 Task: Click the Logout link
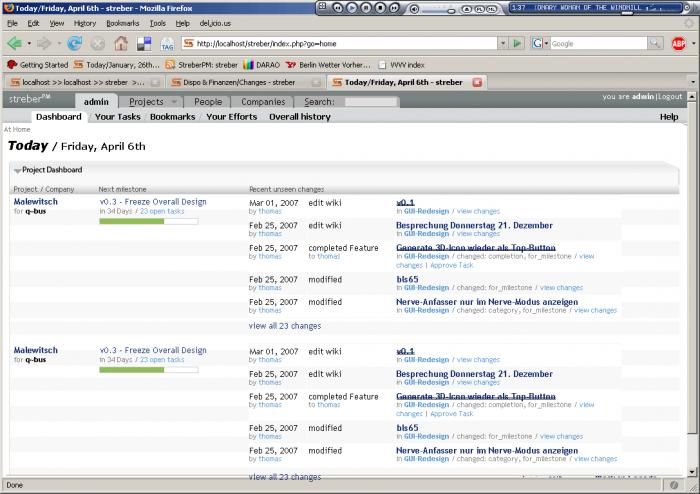670,96
